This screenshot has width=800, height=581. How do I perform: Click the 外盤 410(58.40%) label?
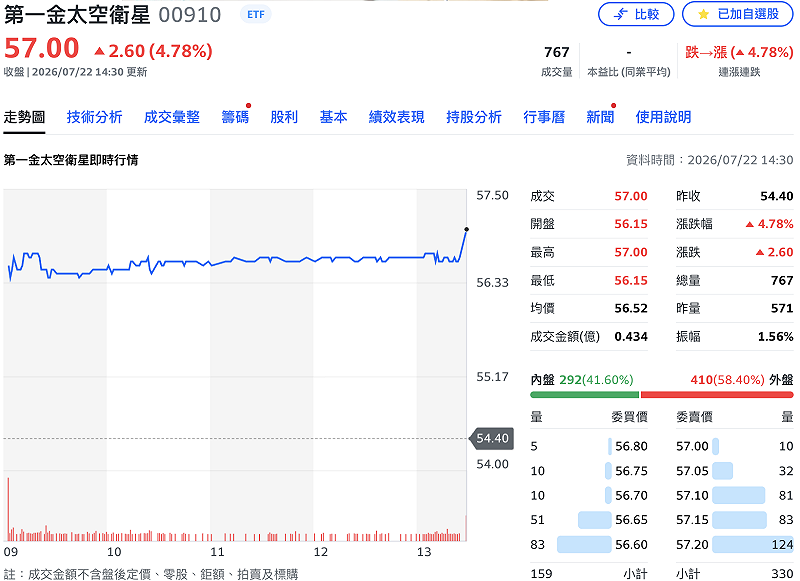coord(742,380)
